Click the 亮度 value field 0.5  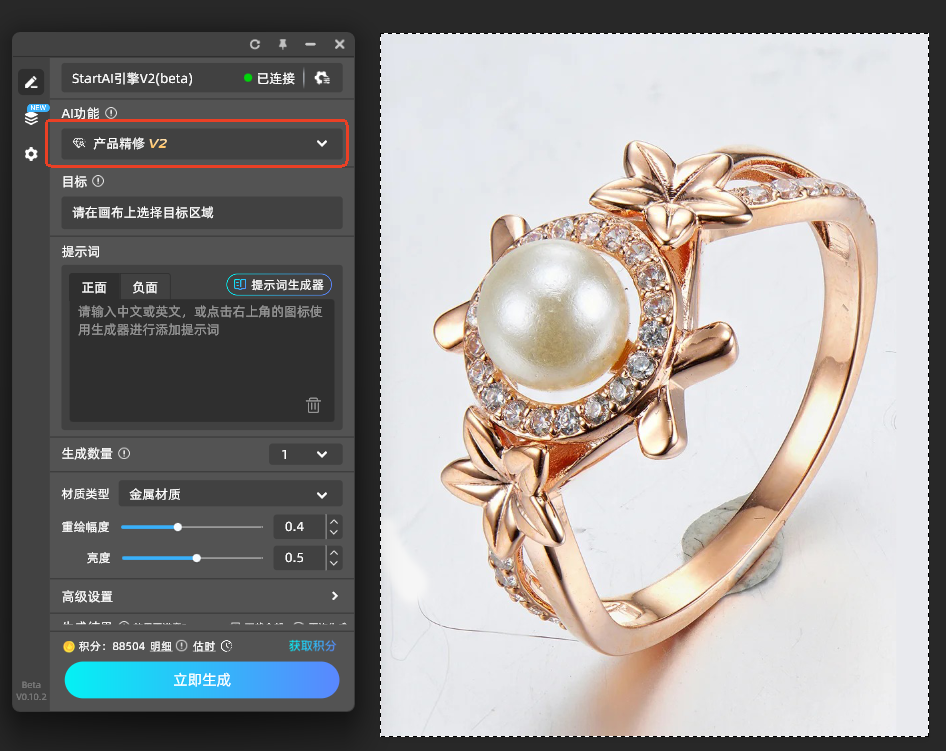coord(299,557)
